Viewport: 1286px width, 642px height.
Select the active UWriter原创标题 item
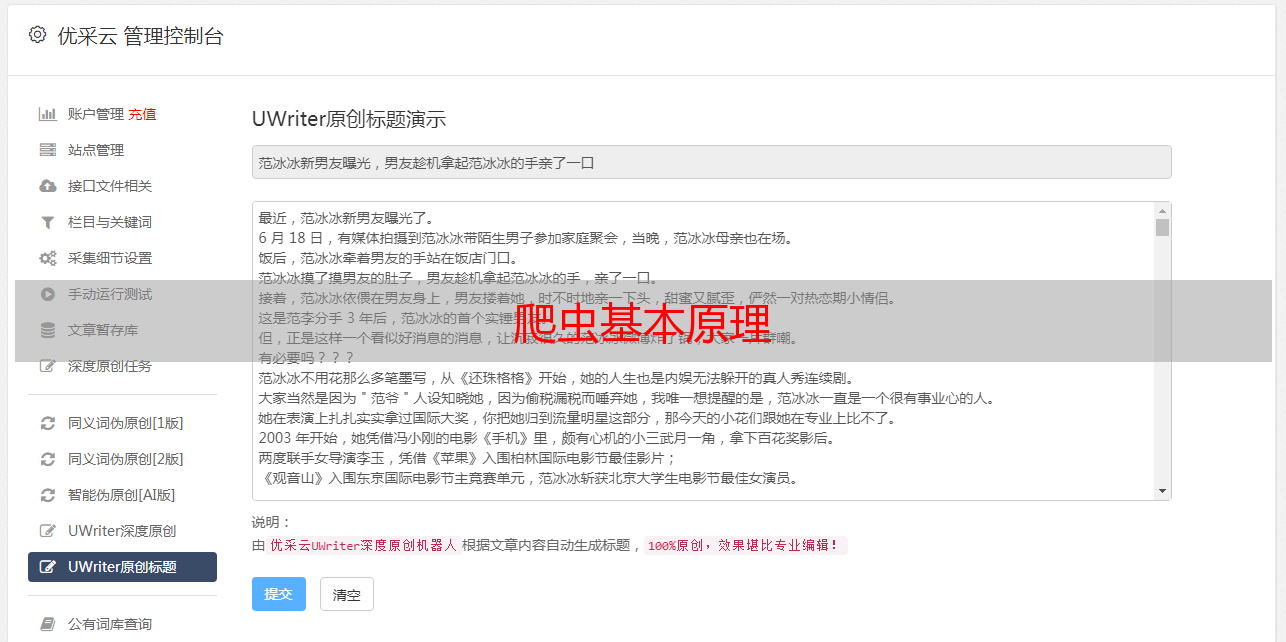[x=122, y=567]
